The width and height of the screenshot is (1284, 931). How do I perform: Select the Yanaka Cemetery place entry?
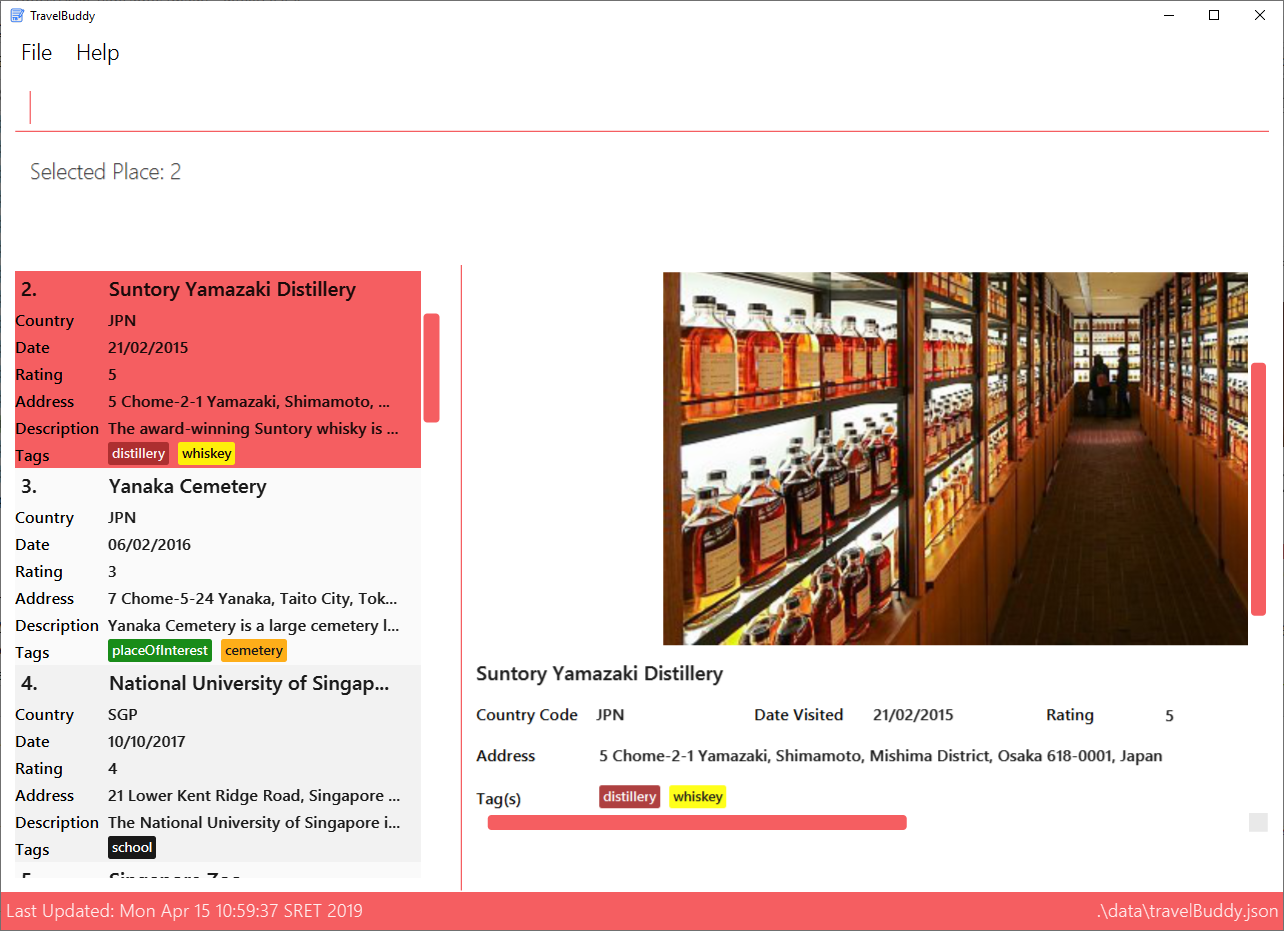(218, 566)
